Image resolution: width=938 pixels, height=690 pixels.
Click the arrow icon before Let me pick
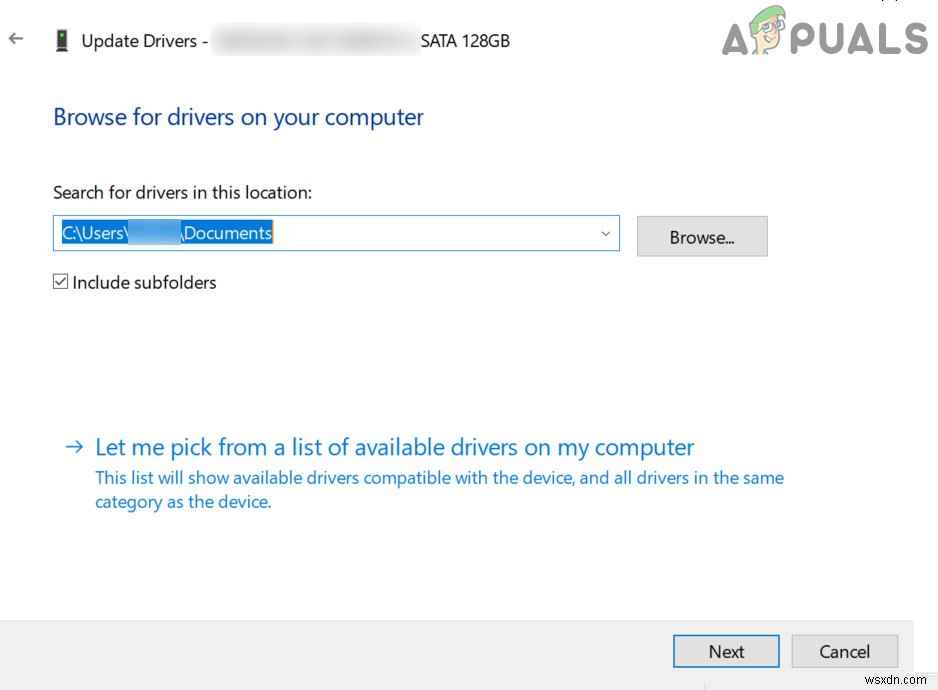74,447
